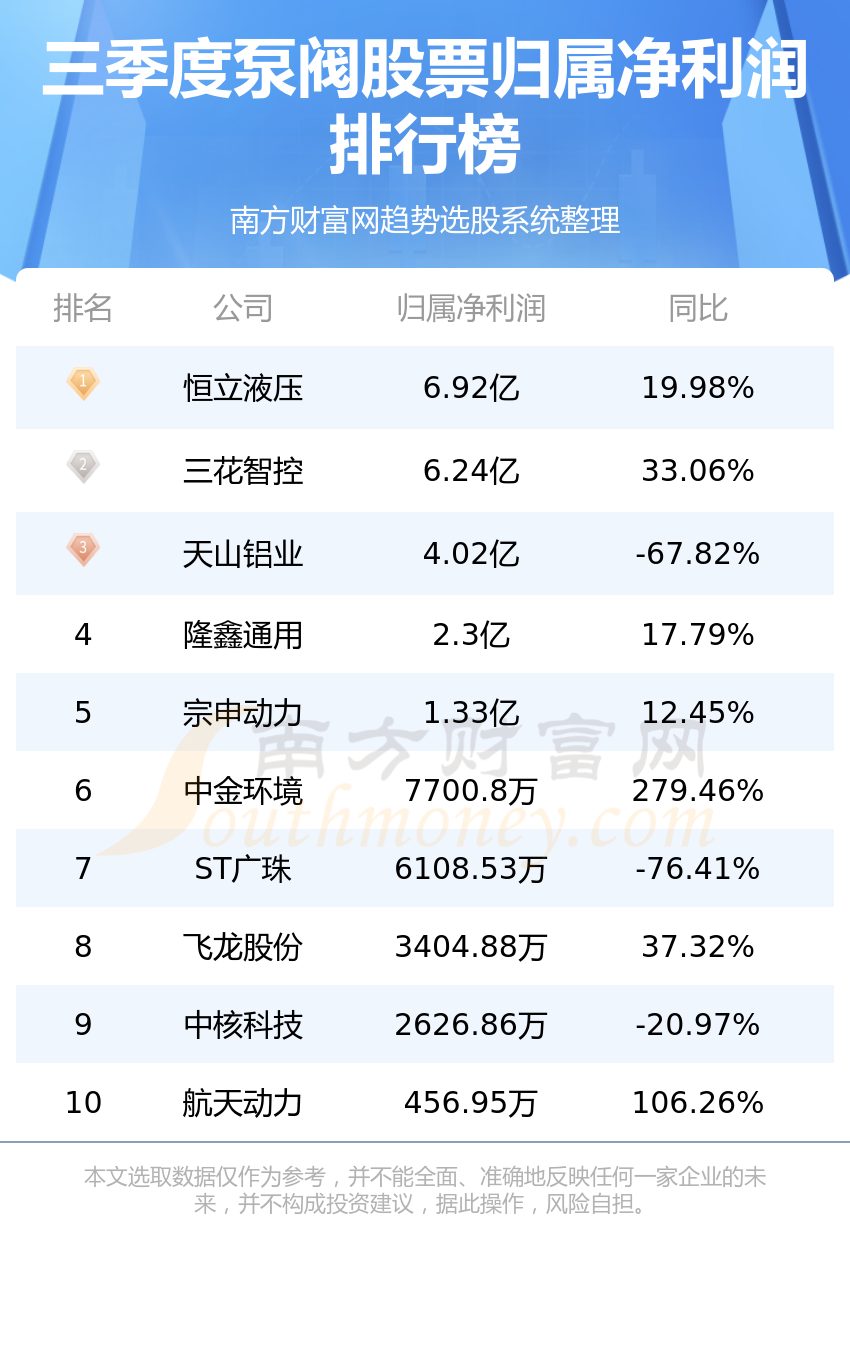Screen dimensions: 850x1350
Task: Select 航天动力 in the tenth row
Action: coord(243,1103)
